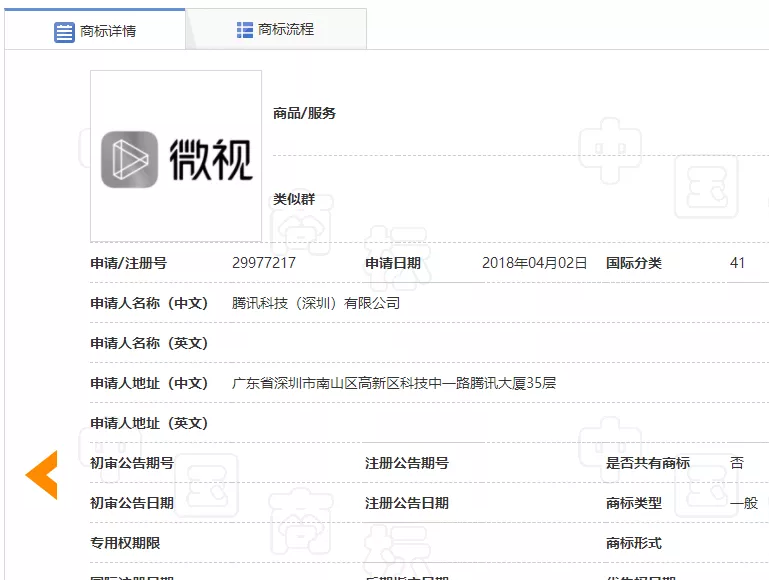Click the orange left arrow
Image resolution: width=769 pixels, height=580 pixels.
pyautogui.click(x=42, y=475)
